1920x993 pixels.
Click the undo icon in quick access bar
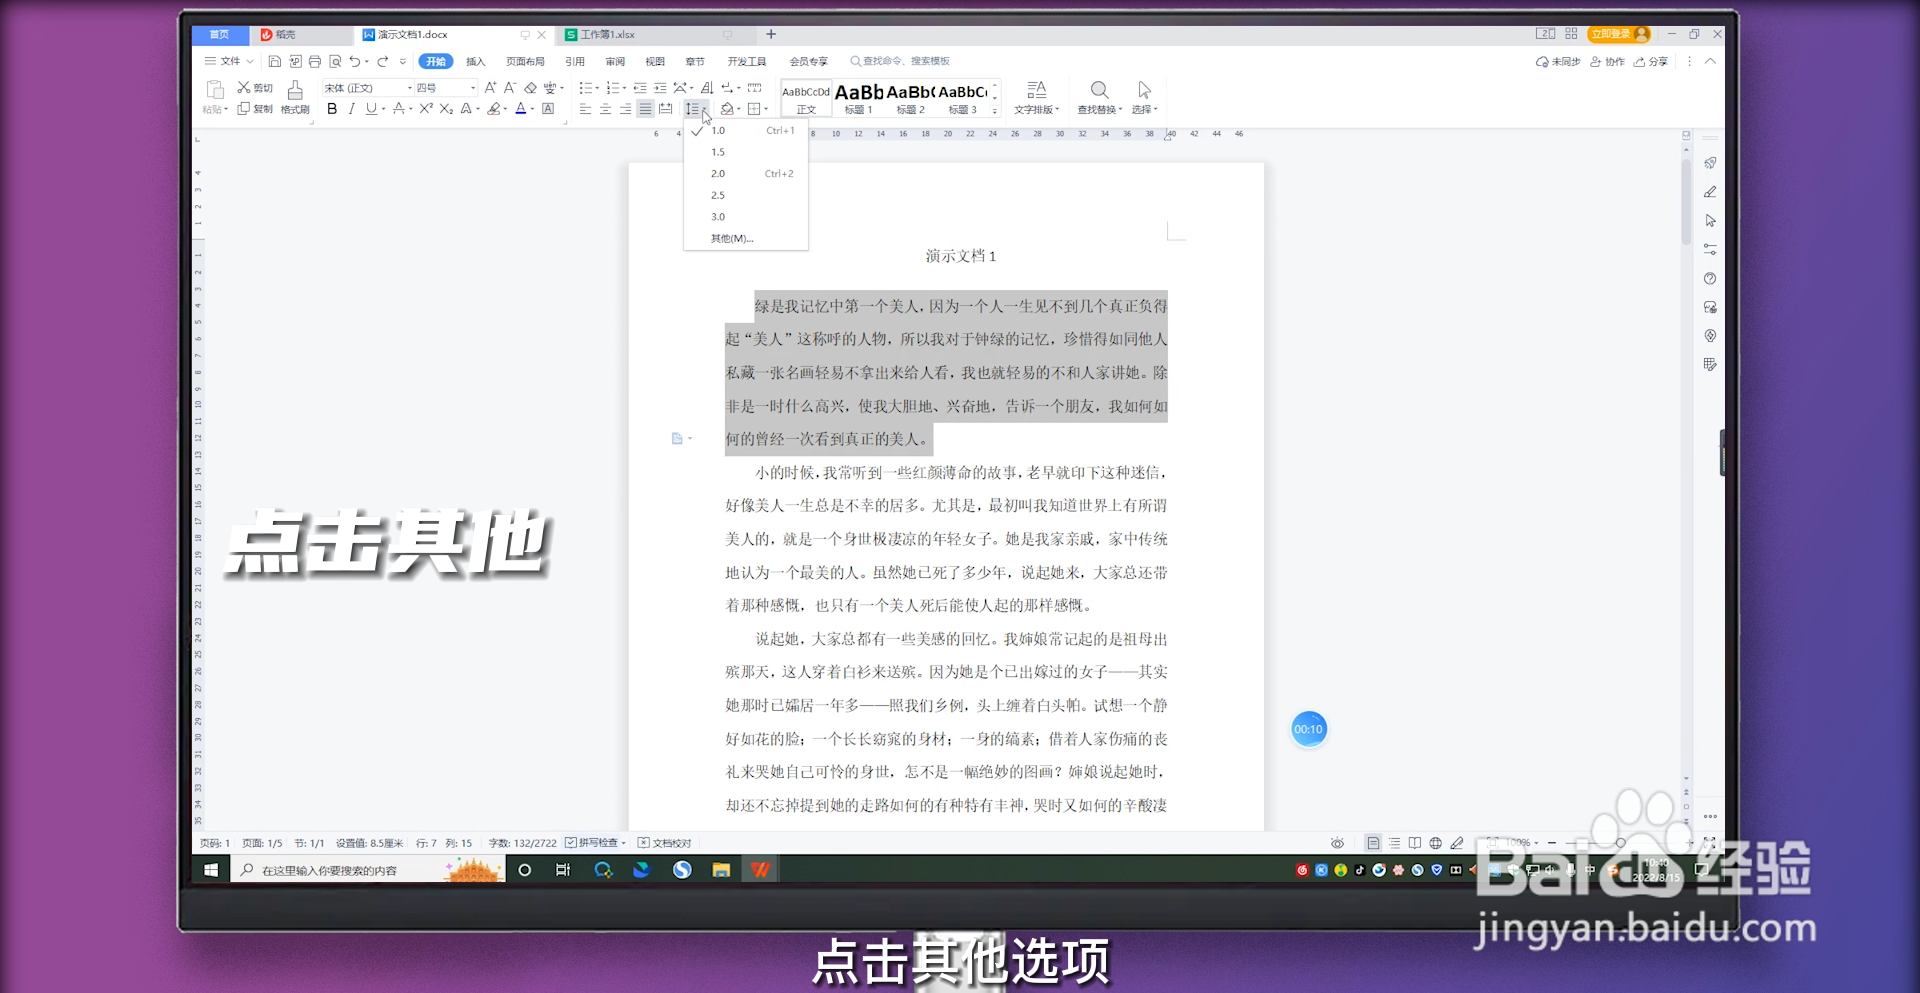click(x=357, y=61)
